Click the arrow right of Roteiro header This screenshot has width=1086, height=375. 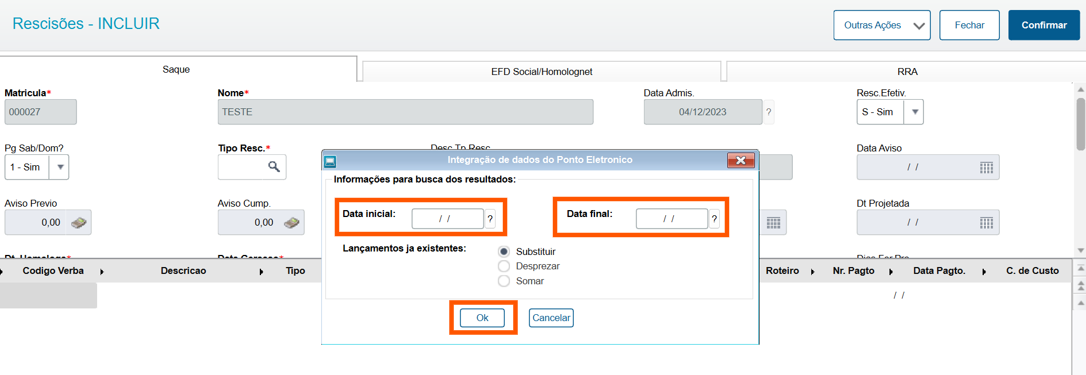(x=812, y=272)
